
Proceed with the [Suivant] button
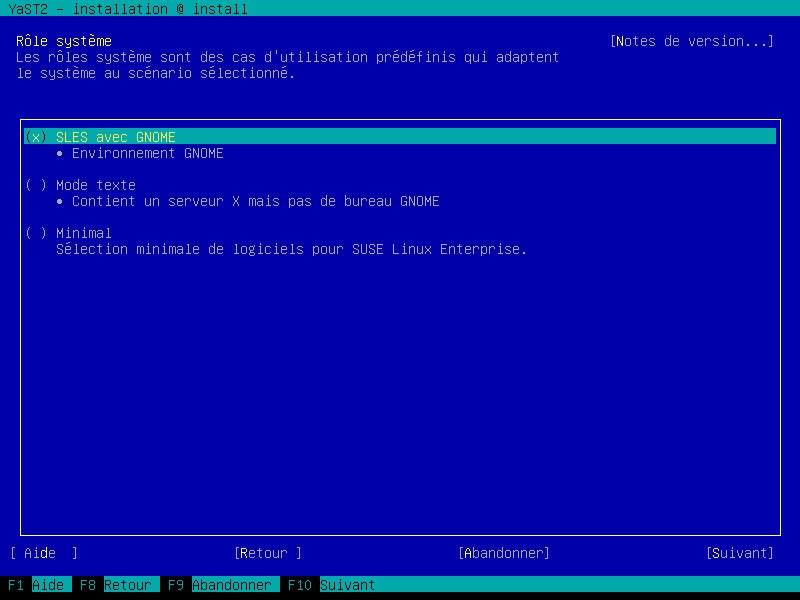pyautogui.click(x=739, y=553)
